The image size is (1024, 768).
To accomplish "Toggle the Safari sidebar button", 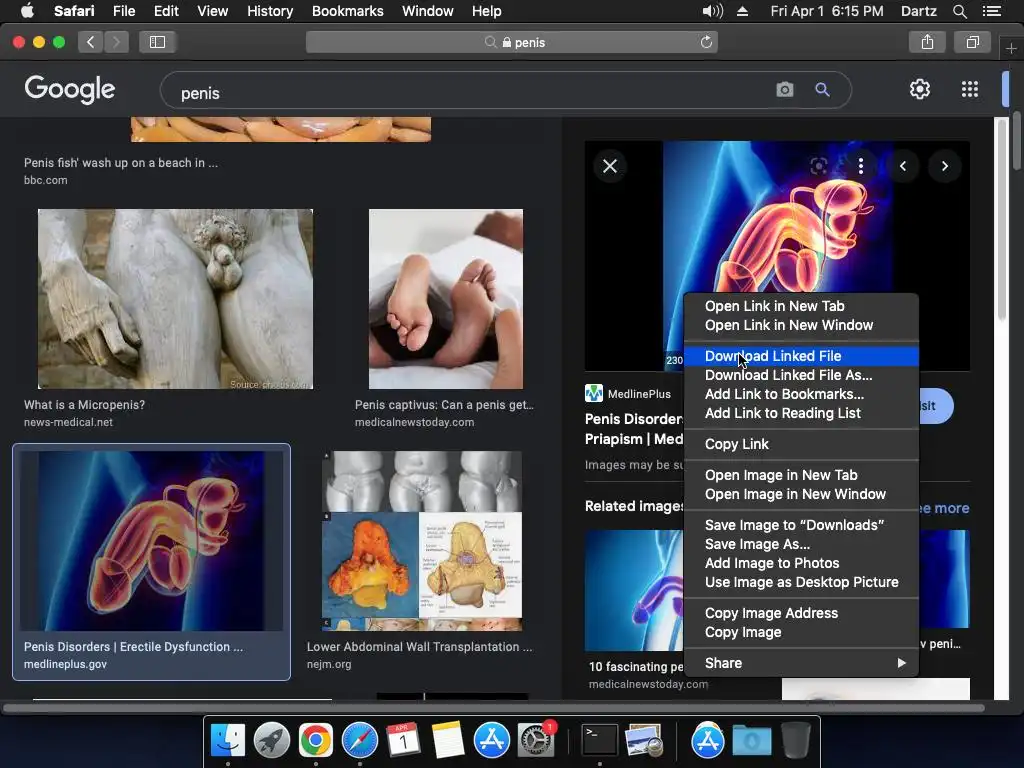I will (x=157, y=42).
